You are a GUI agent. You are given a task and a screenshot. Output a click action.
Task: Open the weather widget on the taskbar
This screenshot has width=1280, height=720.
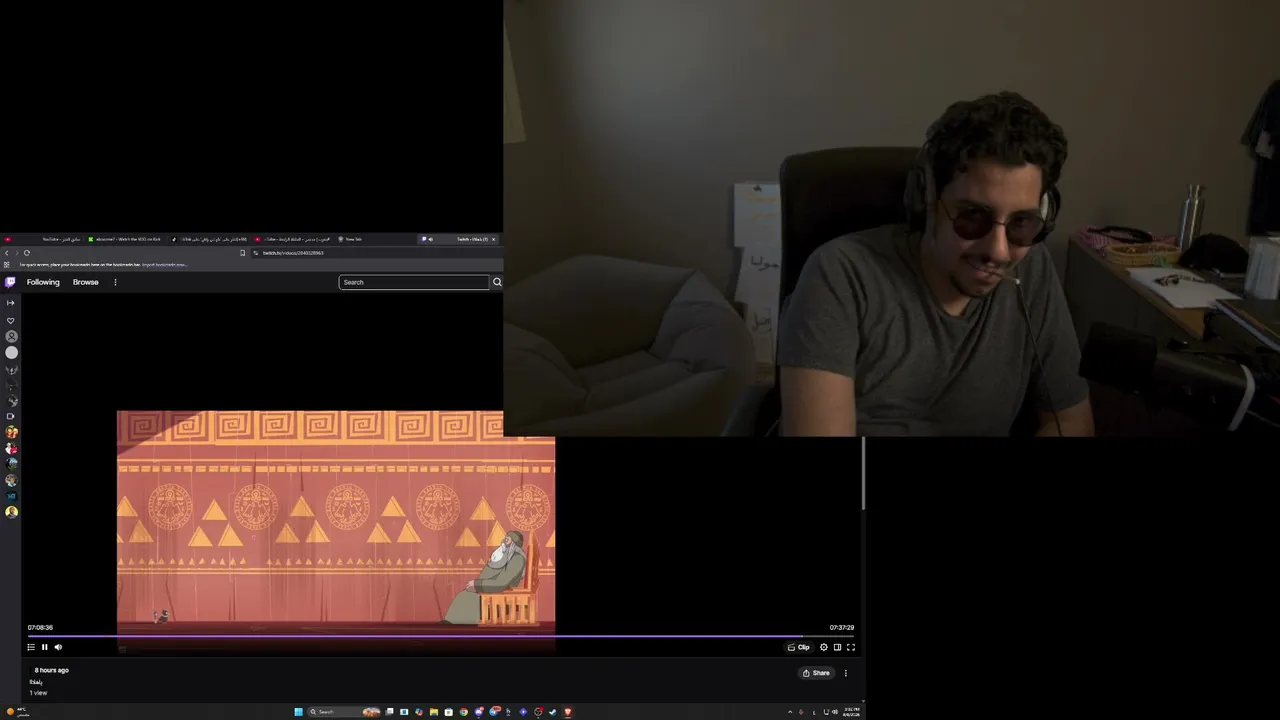click(x=18, y=712)
